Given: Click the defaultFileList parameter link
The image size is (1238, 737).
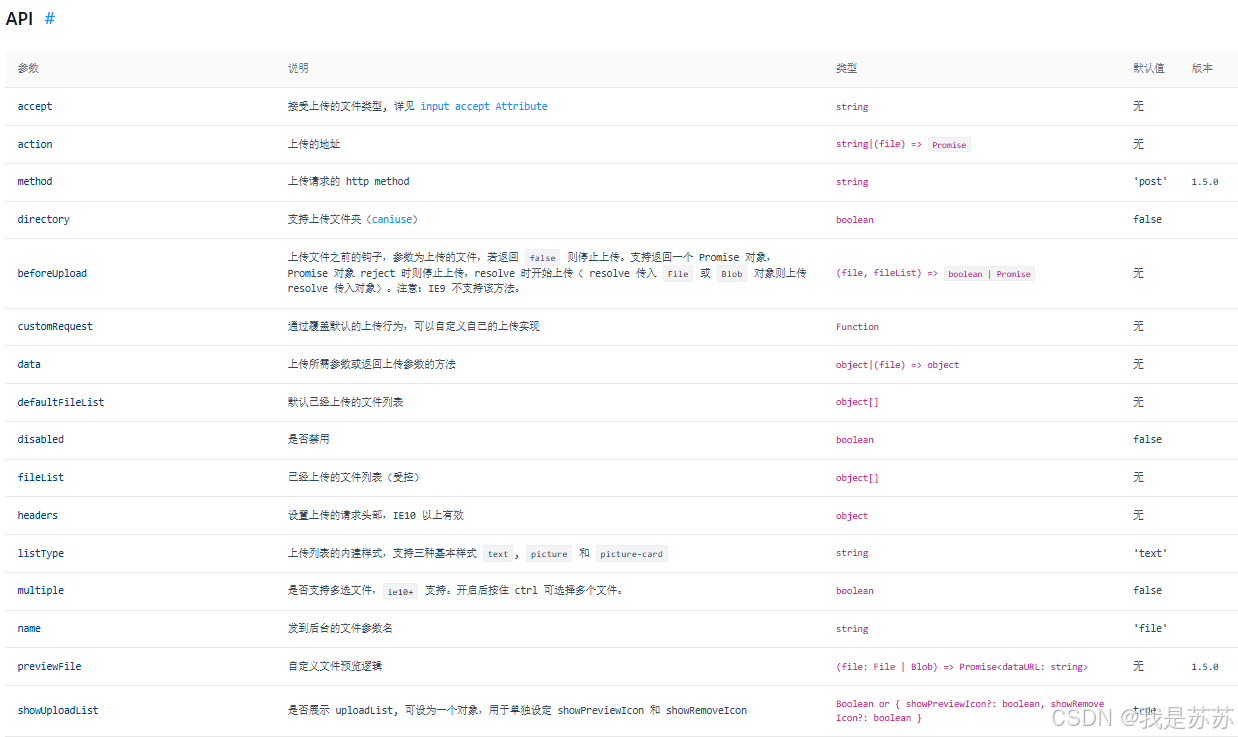Looking at the screenshot, I should (x=61, y=402).
